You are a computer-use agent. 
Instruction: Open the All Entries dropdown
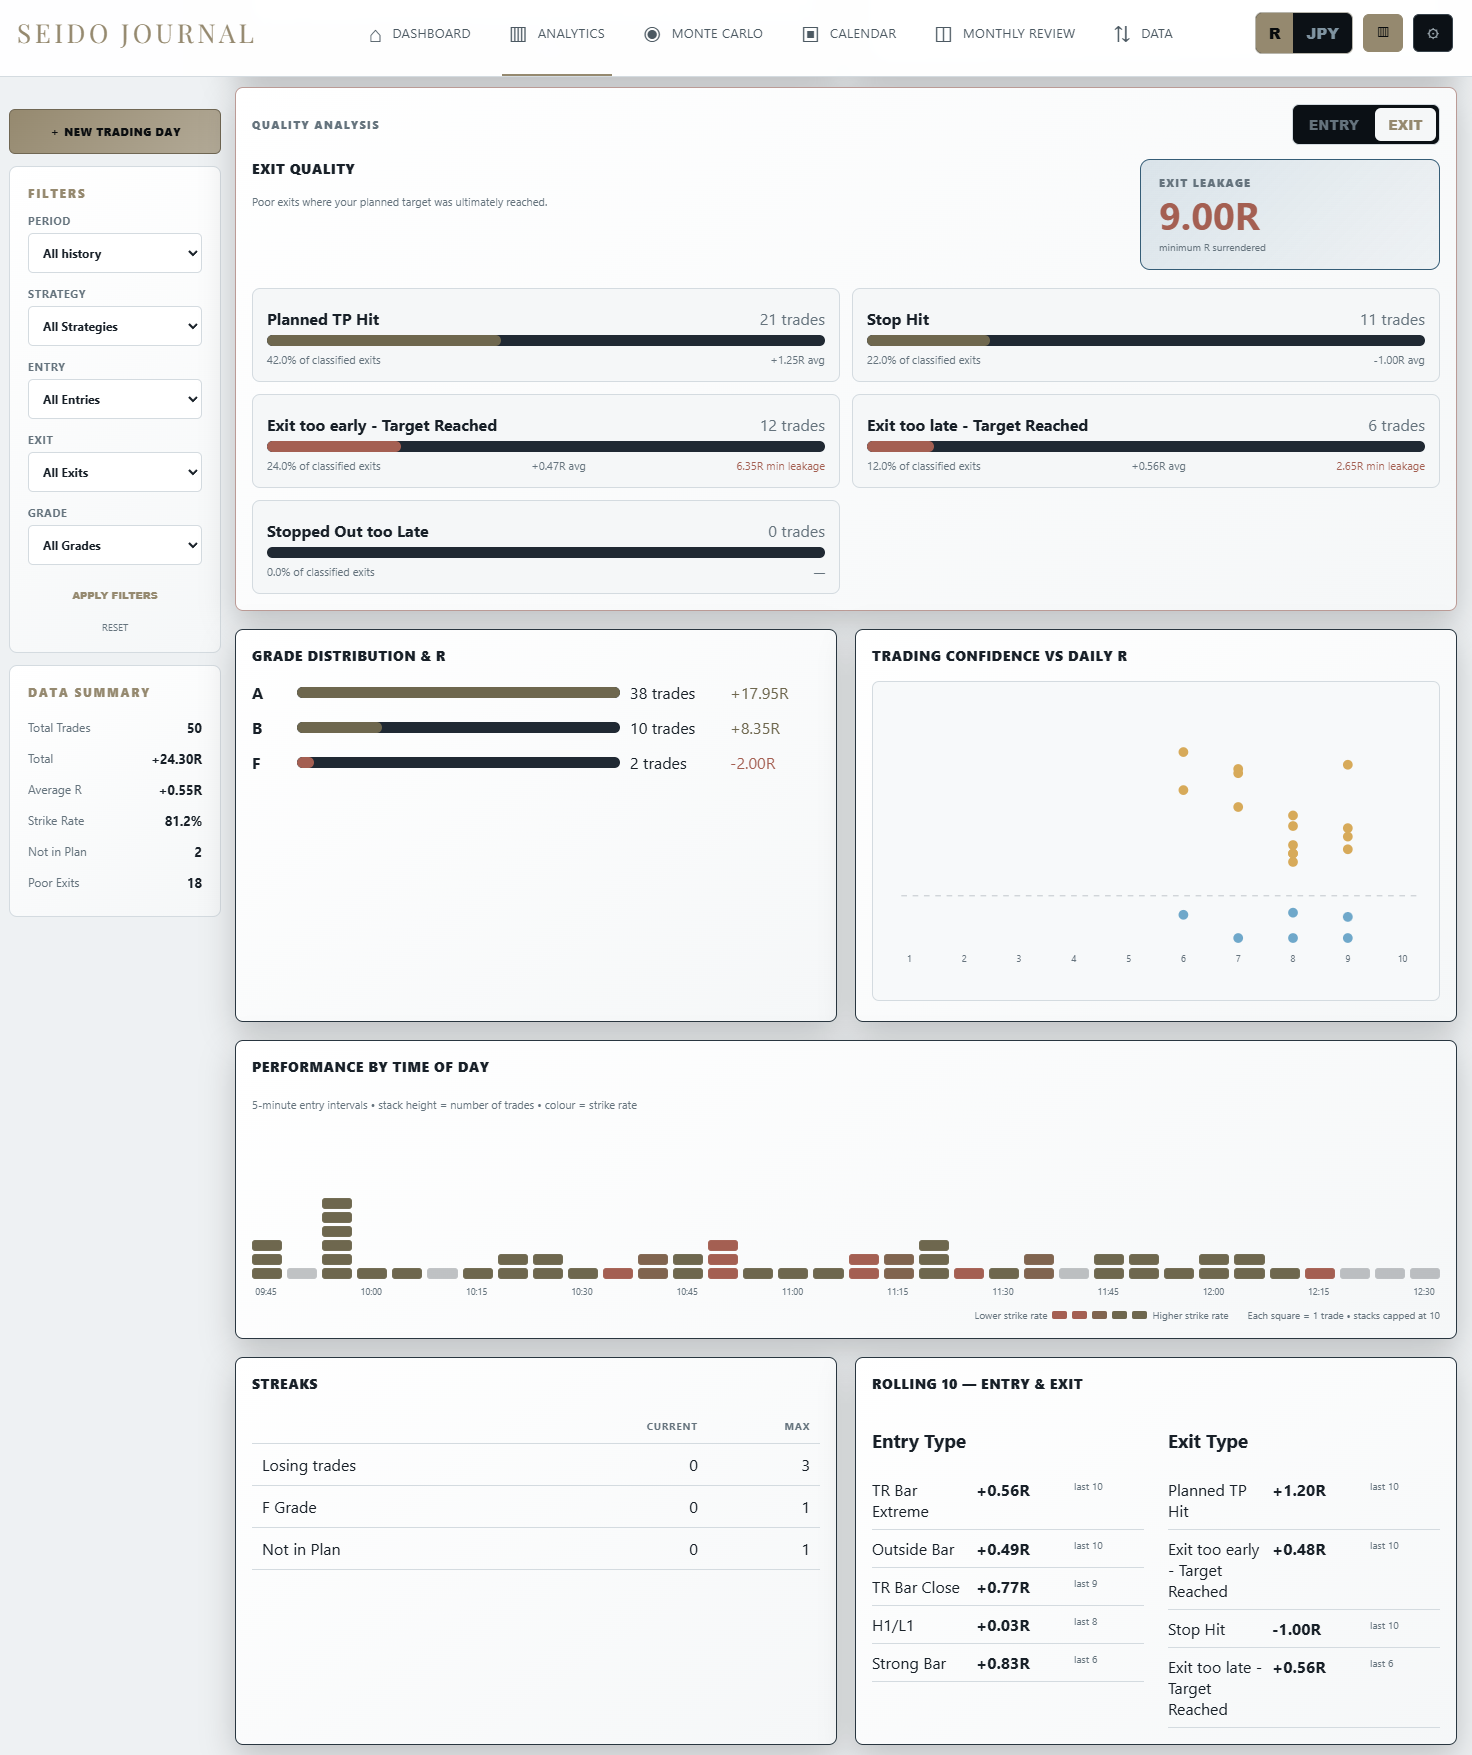115,400
